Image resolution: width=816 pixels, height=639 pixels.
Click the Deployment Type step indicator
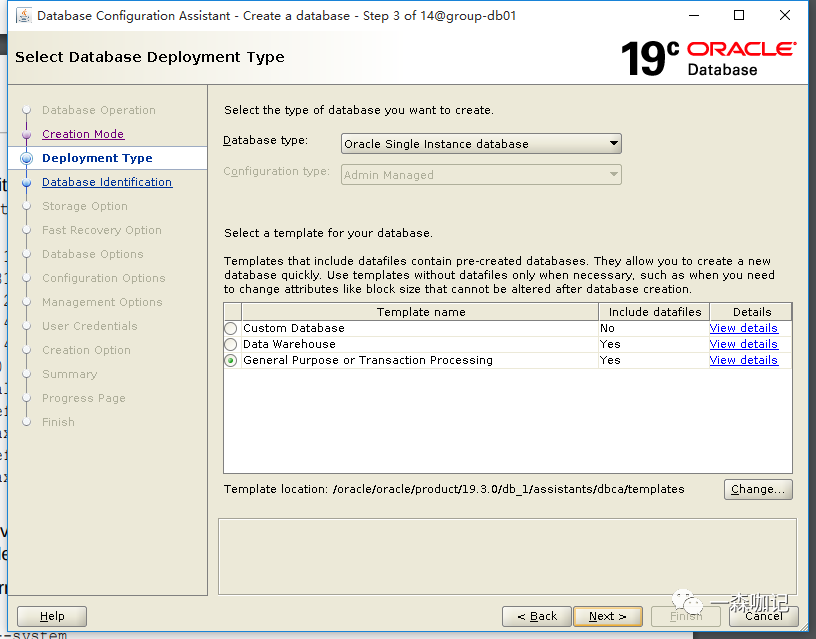(x=27, y=158)
